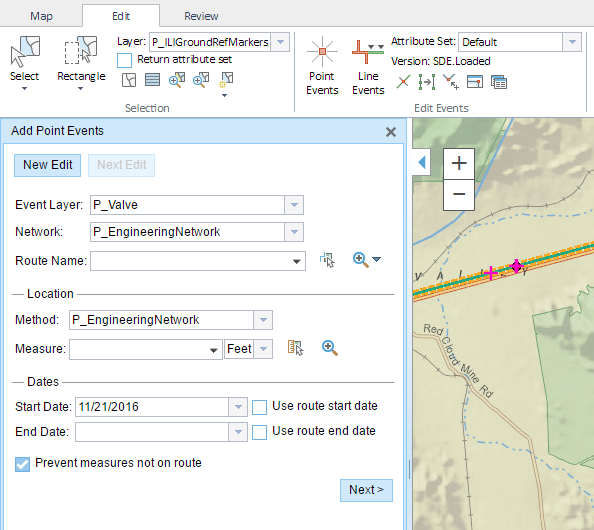Screen dimensions: 594x530
Task: Expand the Attribute Set dropdown
Action: (x=572, y=42)
